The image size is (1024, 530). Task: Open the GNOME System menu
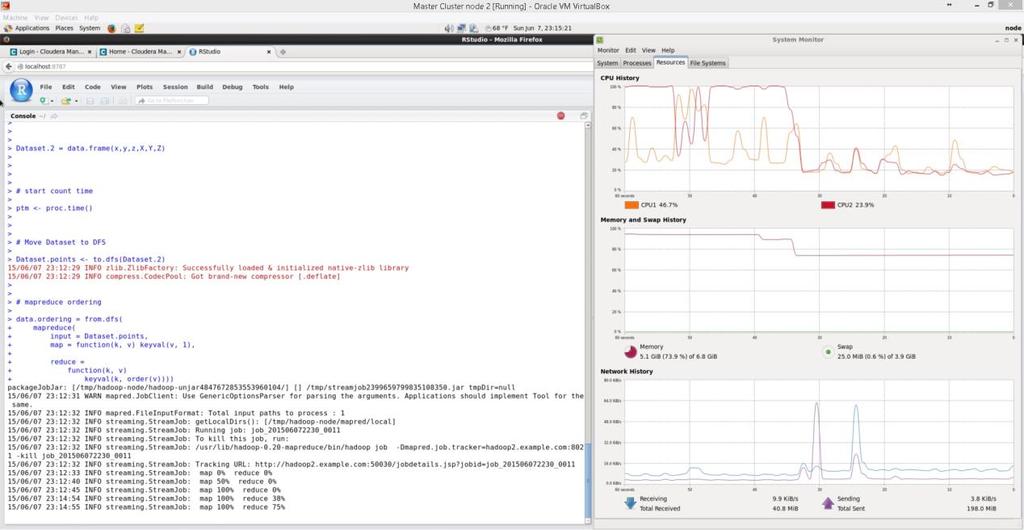tap(89, 28)
